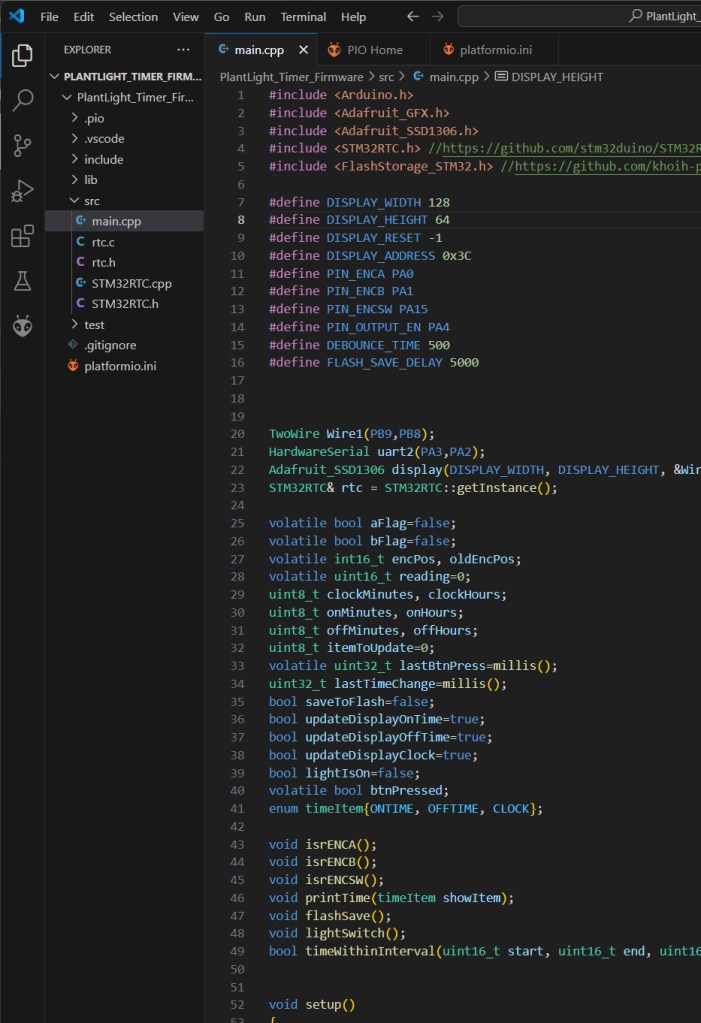Expand the test folder

(94, 325)
